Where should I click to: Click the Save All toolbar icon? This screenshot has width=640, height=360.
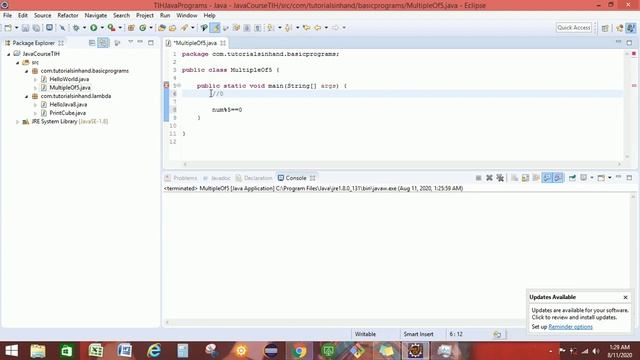(36, 28)
